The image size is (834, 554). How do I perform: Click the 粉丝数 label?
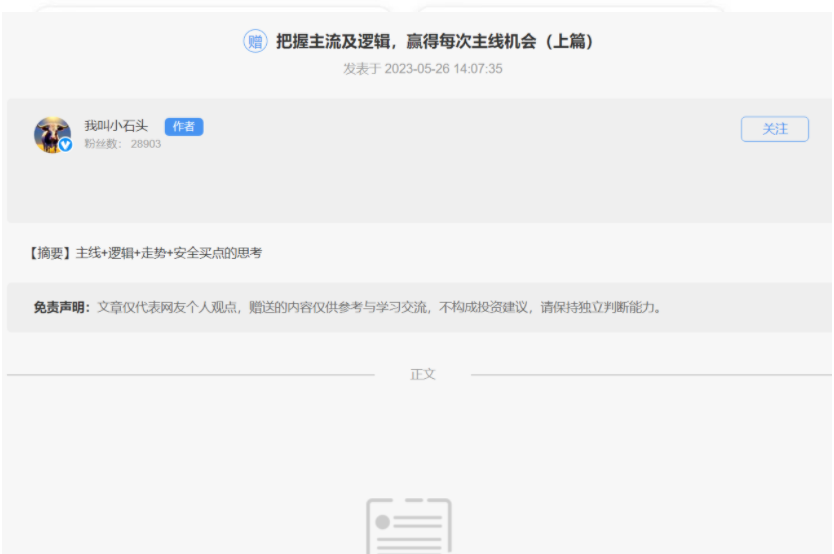click(102, 144)
